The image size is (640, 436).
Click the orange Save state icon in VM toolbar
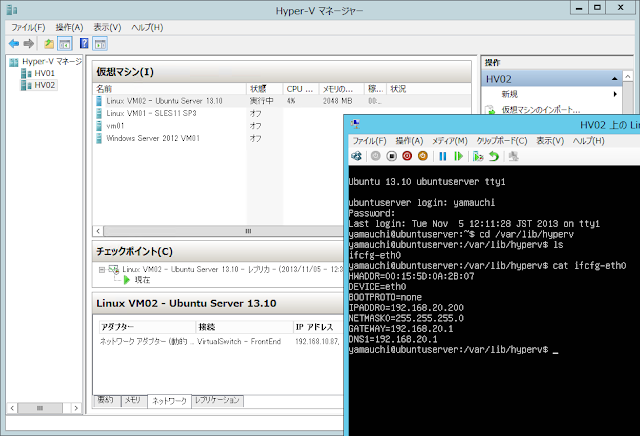[423, 156]
